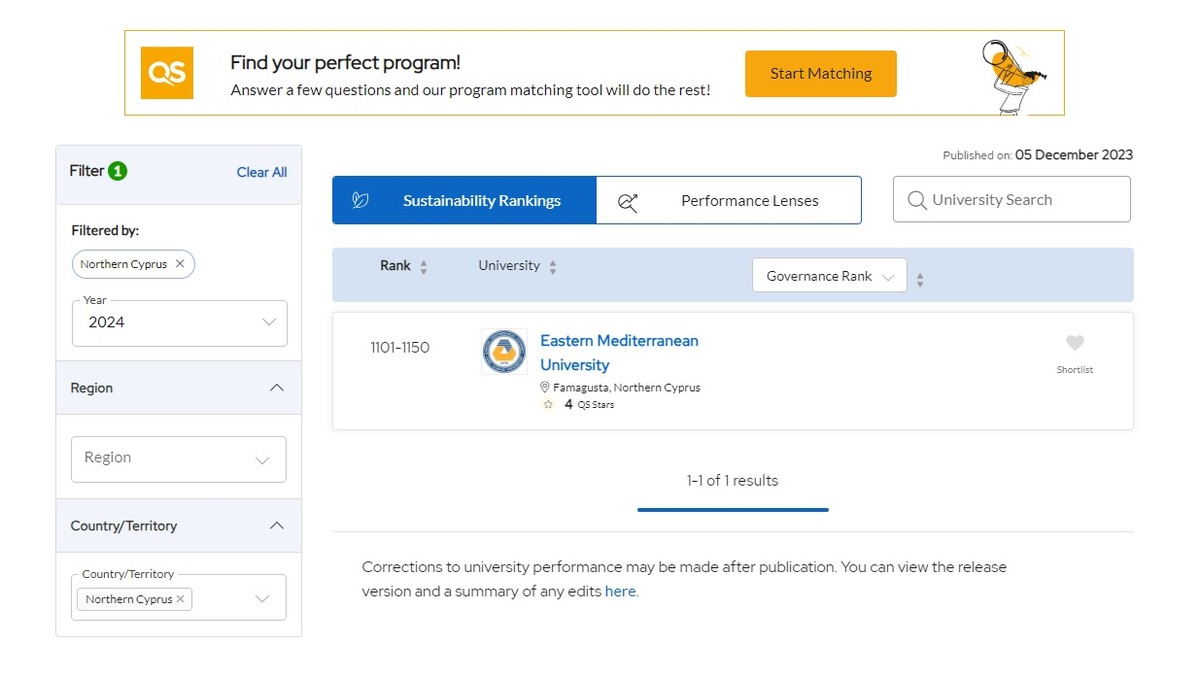
Task: Click the QS logo in banner
Action: point(167,73)
